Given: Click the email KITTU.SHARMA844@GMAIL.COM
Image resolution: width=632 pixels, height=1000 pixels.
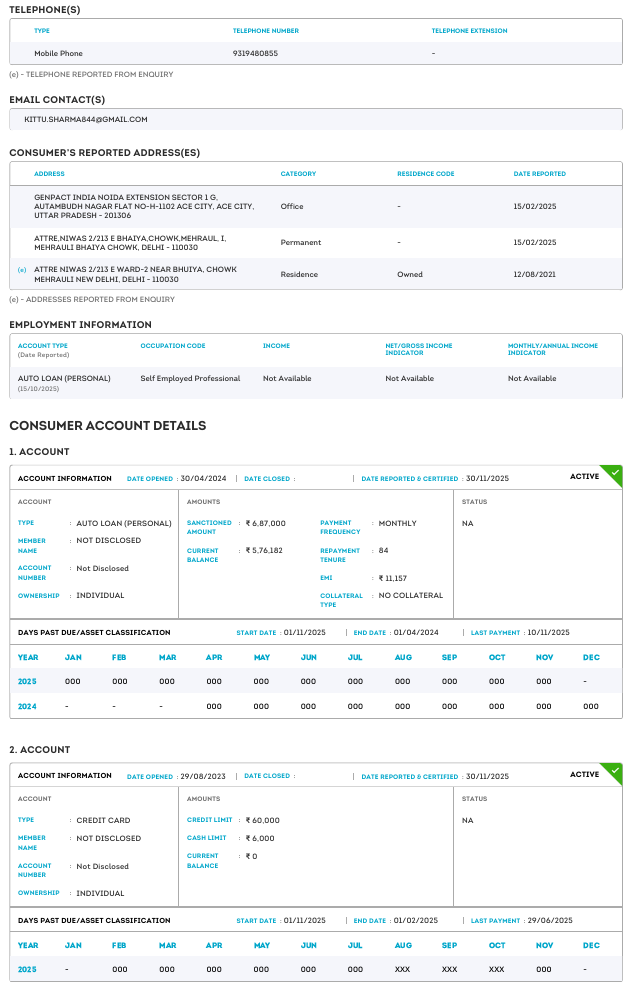Looking at the screenshot, I should click(x=86, y=119).
